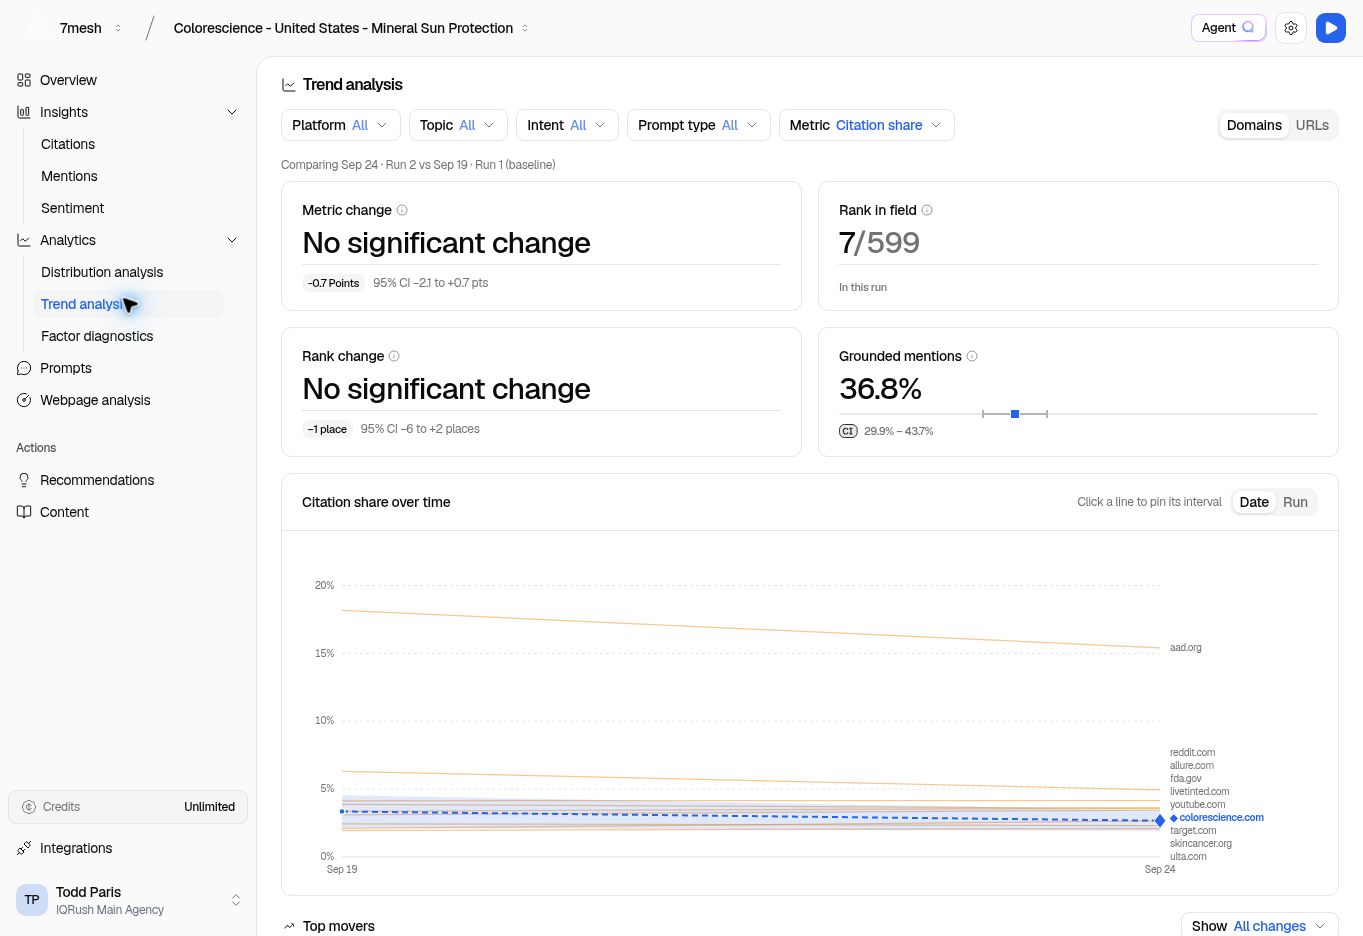Go to Sentiment page

pos(72,208)
